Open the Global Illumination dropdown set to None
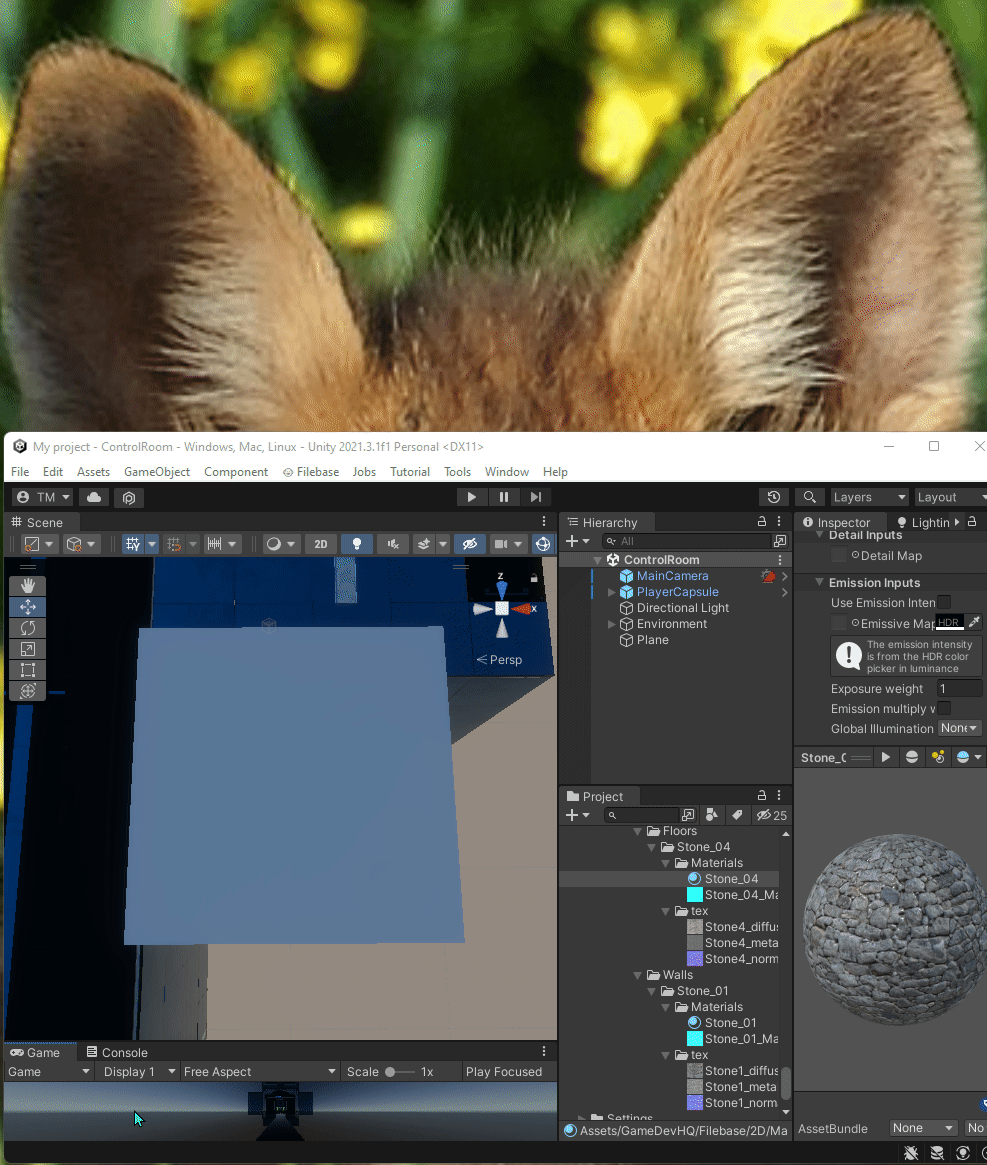The height and width of the screenshot is (1165, 987). tap(959, 728)
